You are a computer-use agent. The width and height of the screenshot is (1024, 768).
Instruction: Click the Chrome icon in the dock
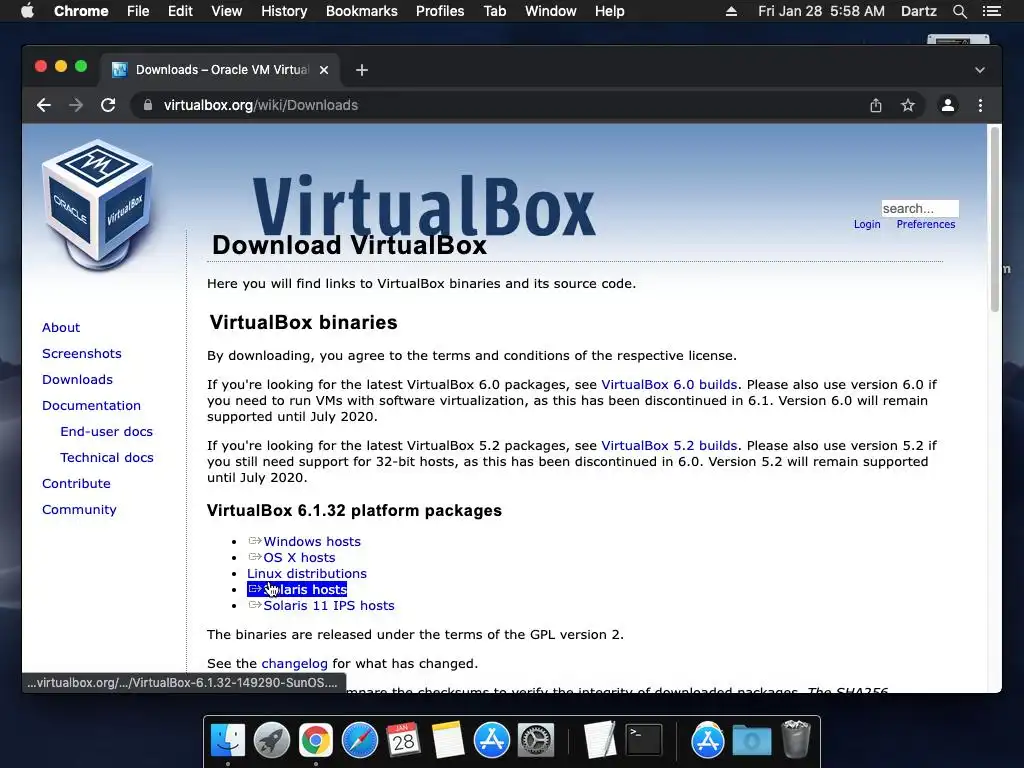click(x=315, y=741)
